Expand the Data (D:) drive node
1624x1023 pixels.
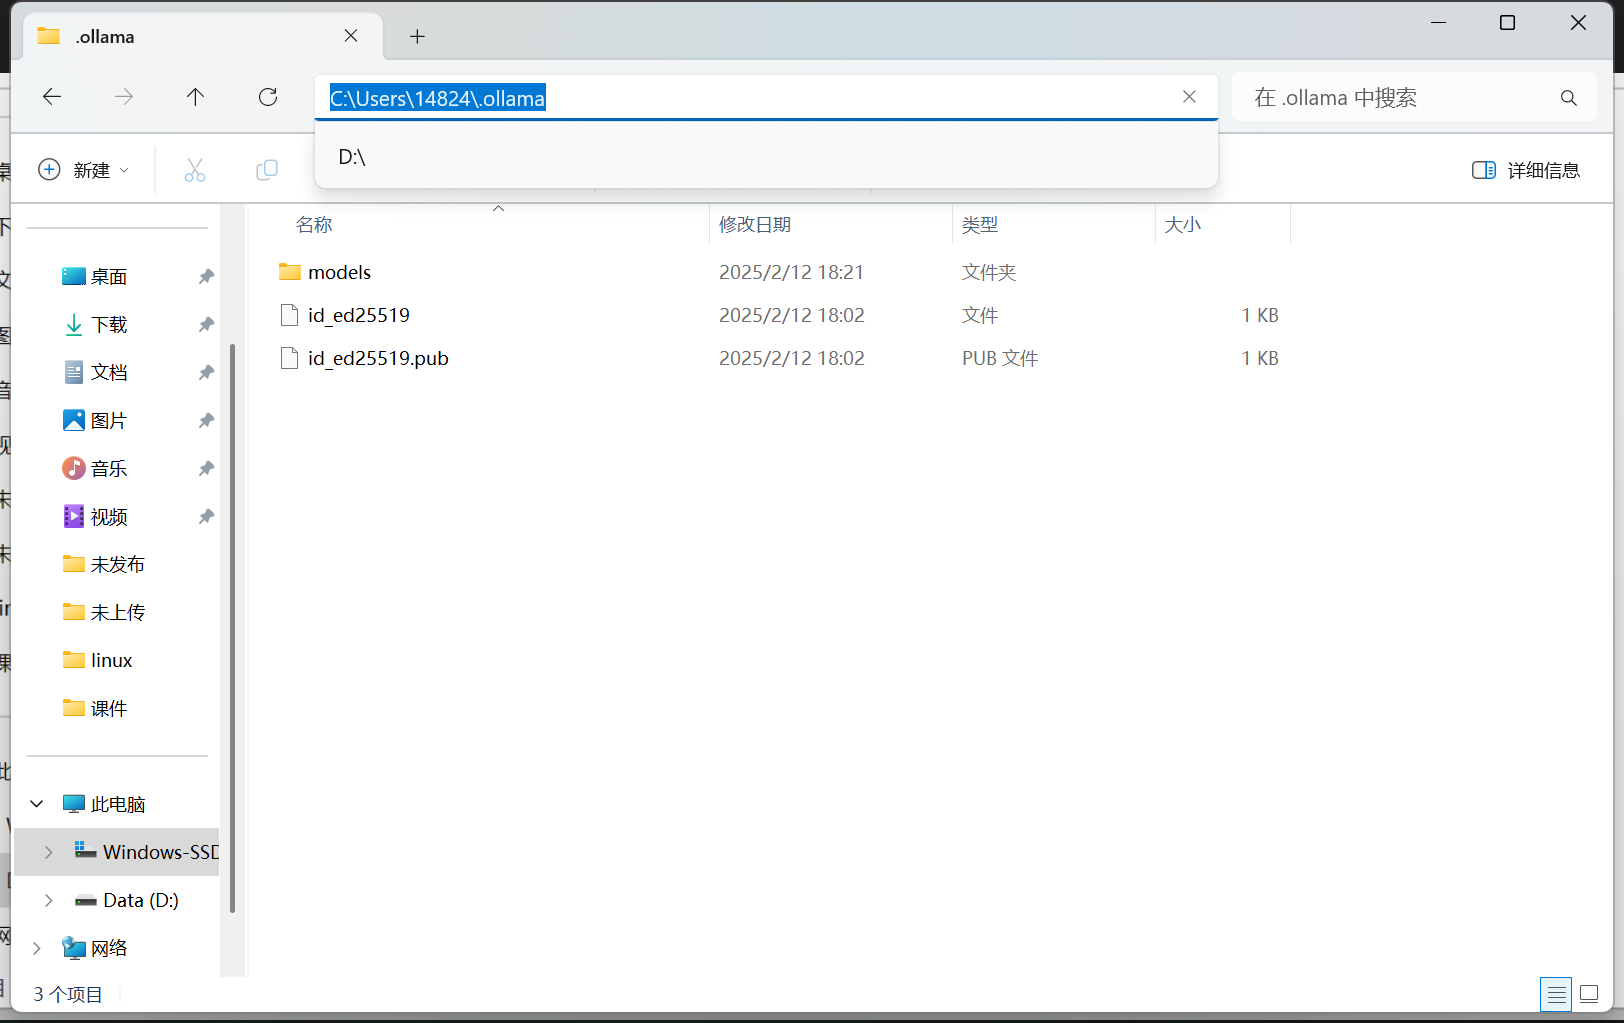tap(49, 900)
